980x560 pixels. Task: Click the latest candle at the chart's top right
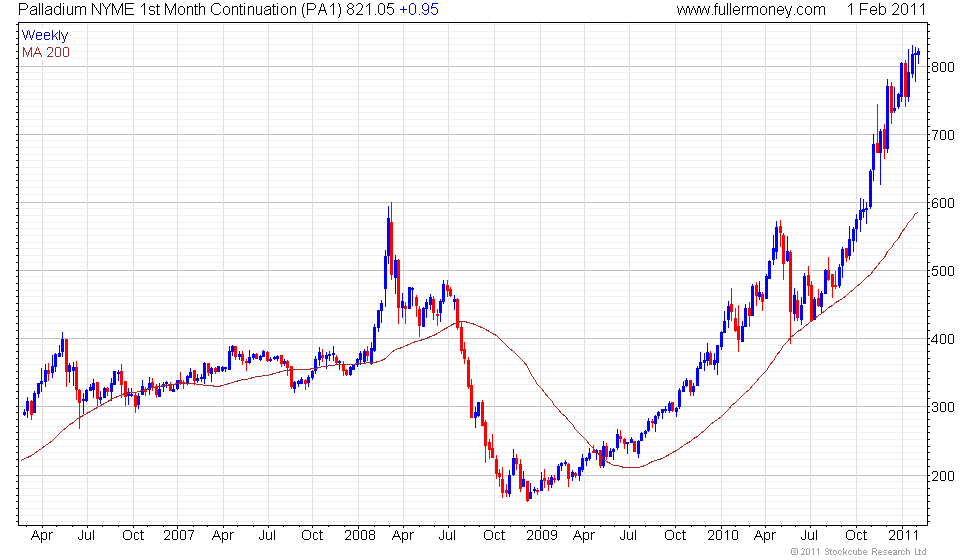coord(918,57)
